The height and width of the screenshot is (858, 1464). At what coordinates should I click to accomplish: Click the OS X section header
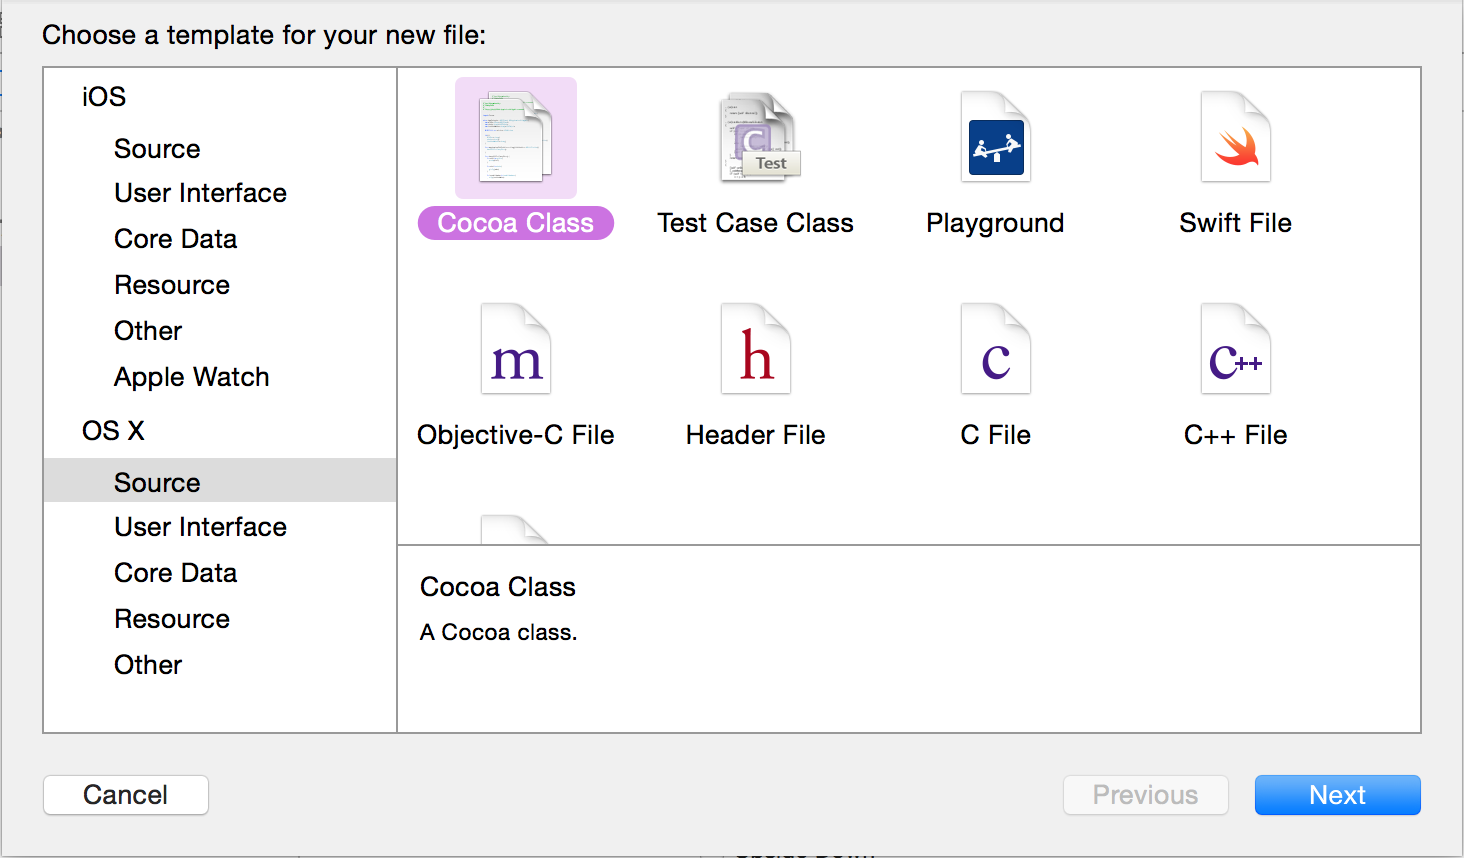113,431
